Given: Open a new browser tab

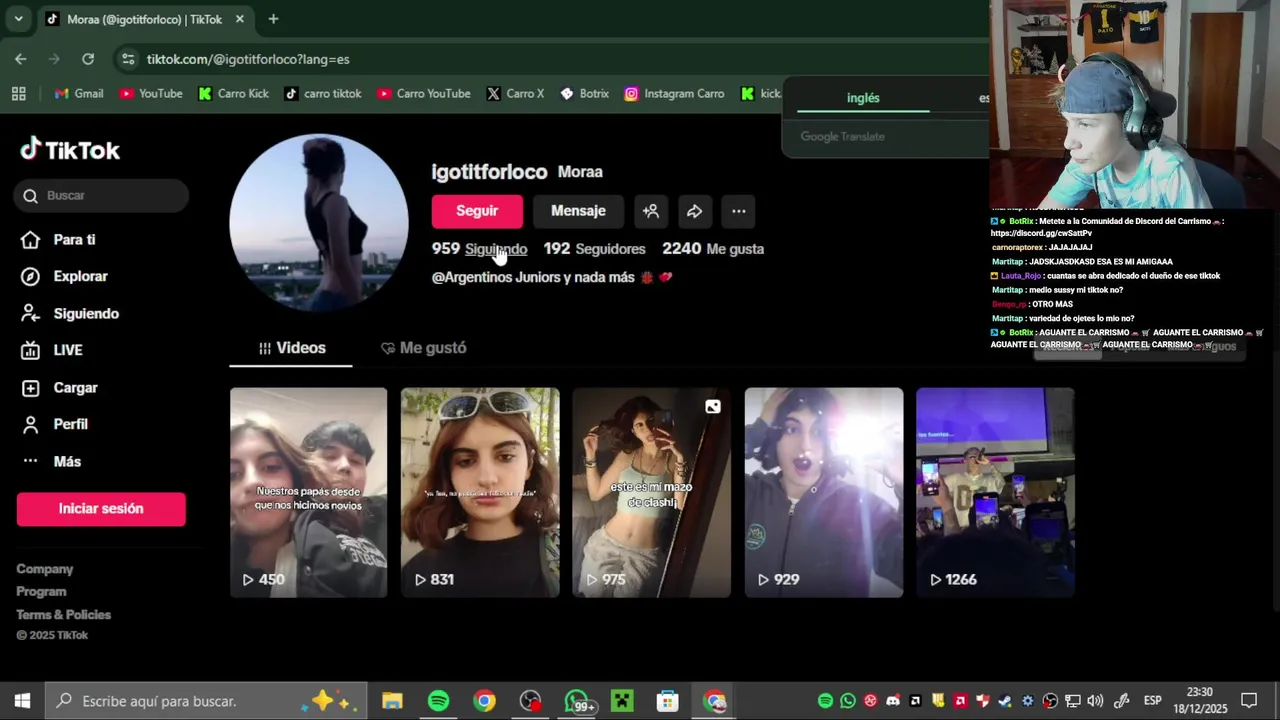Looking at the screenshot, I should click(x=273, y=19).
